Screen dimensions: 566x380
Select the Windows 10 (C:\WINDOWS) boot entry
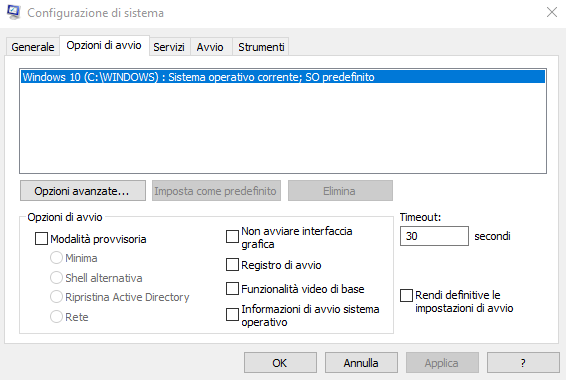tap(283, 77)
